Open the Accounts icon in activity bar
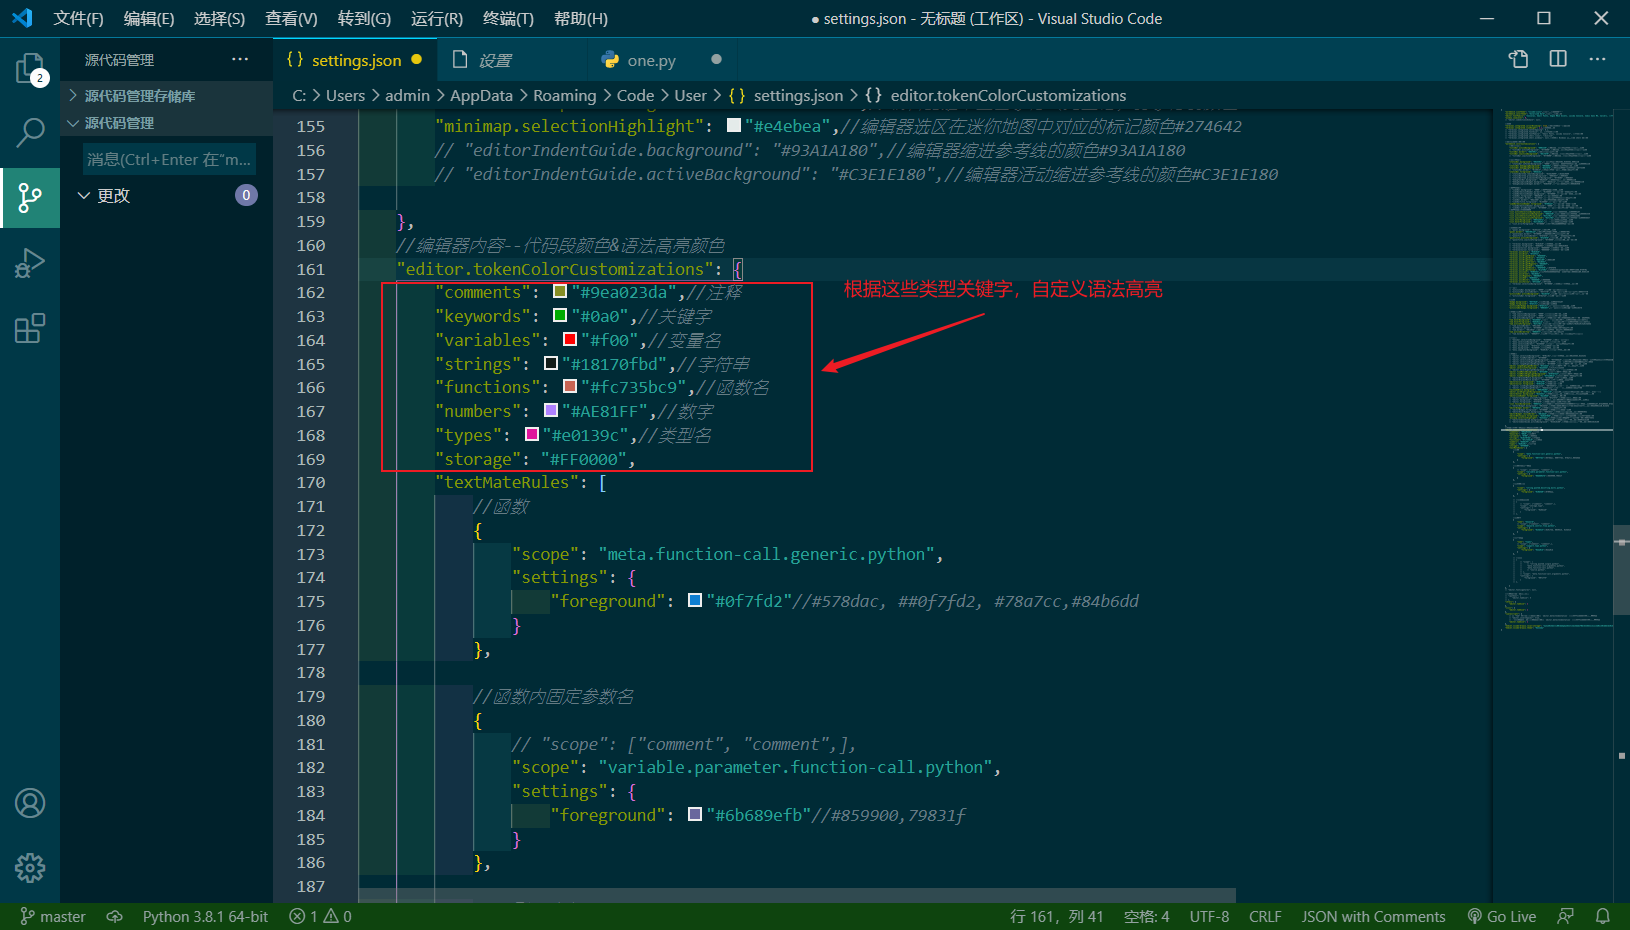 tap(30, 803)
